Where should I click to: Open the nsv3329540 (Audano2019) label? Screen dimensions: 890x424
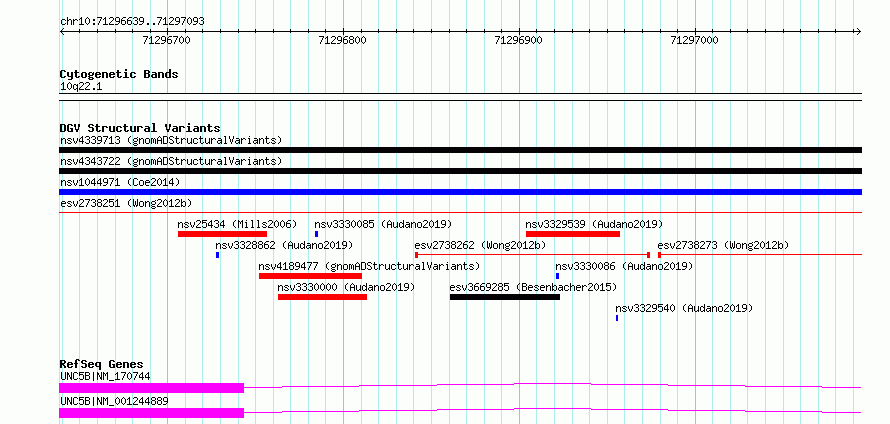coord(684,308)
